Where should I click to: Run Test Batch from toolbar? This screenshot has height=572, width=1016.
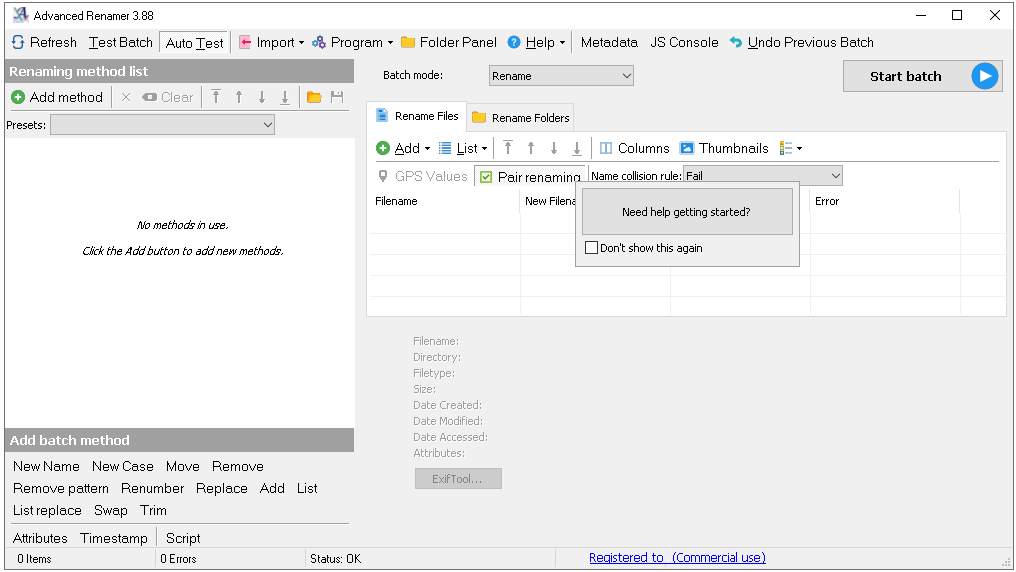tap(121, 43)
